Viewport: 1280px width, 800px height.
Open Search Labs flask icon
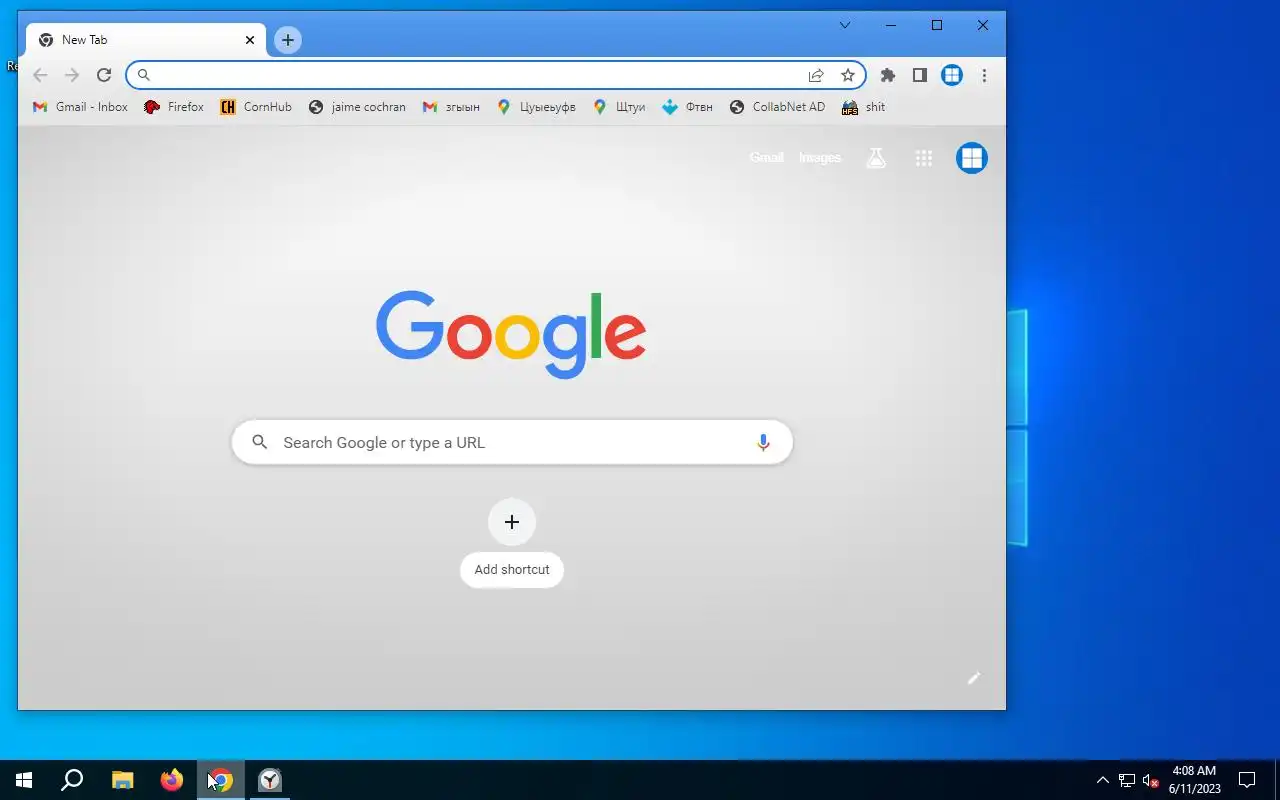(x=876, y=158)
